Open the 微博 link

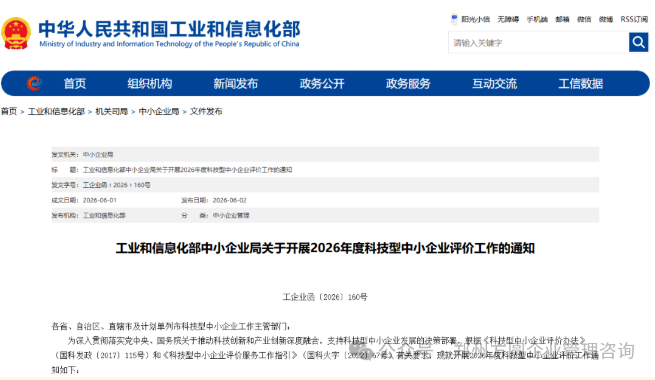[x=606, y=19]
